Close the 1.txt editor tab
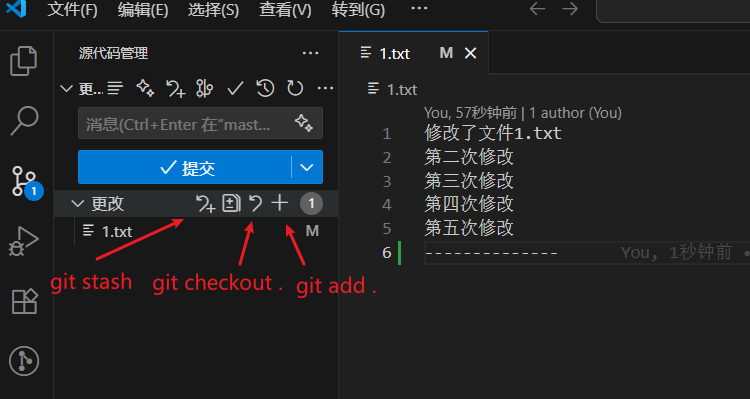Viewport: 750px width, 399px height. [x=471, y=53]
